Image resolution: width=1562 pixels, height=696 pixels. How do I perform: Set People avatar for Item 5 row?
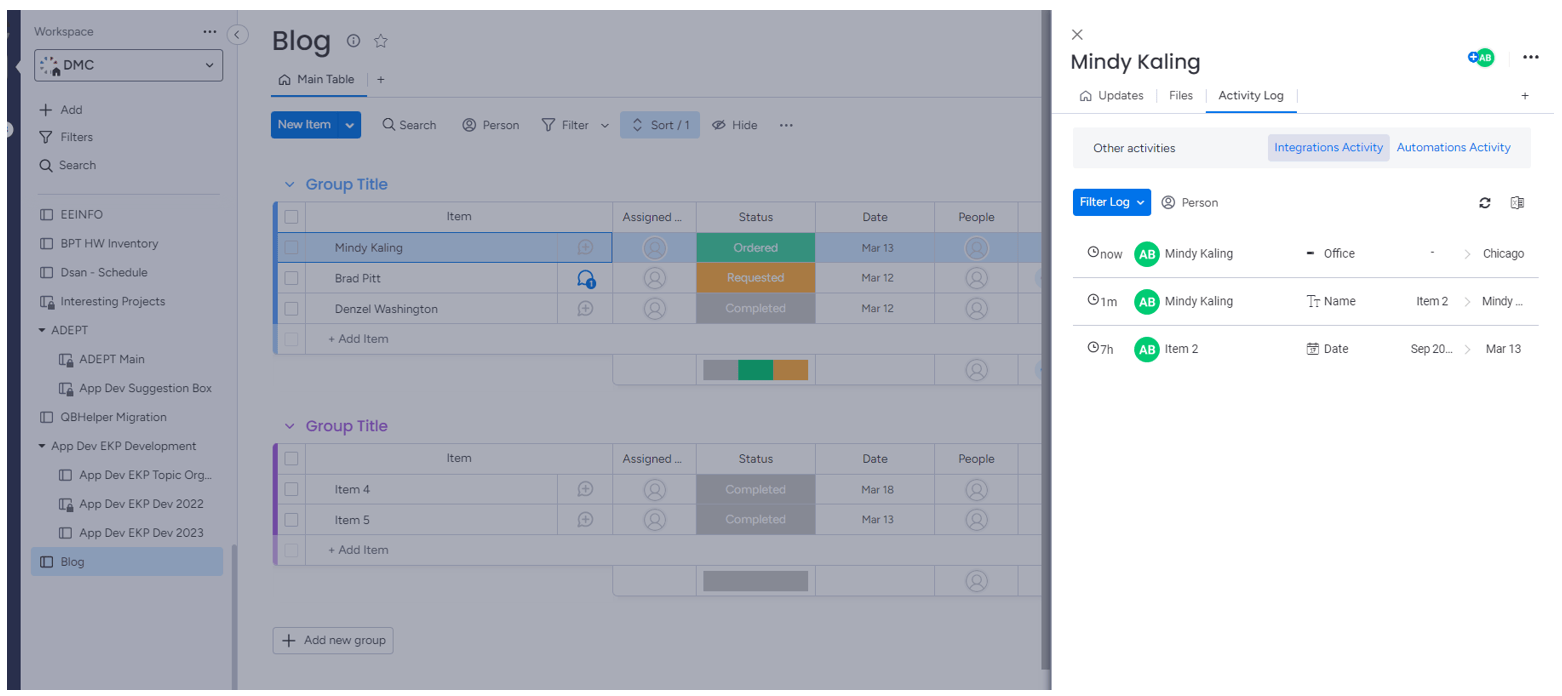click(976, 520)
